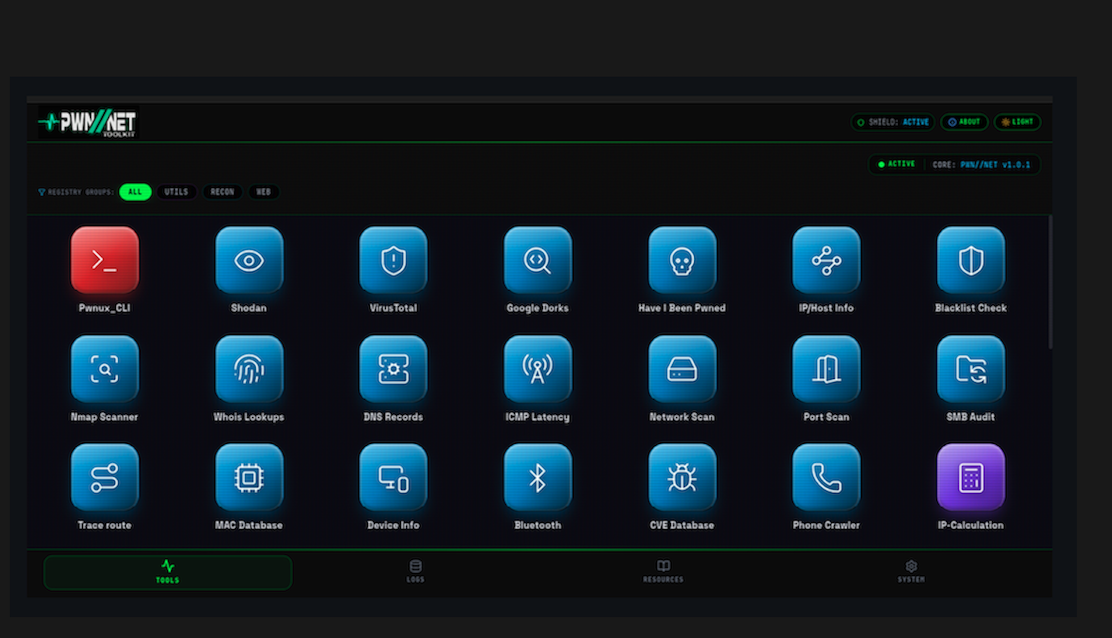Open the DNS Records tool
1112x638 pixels.
393,369
